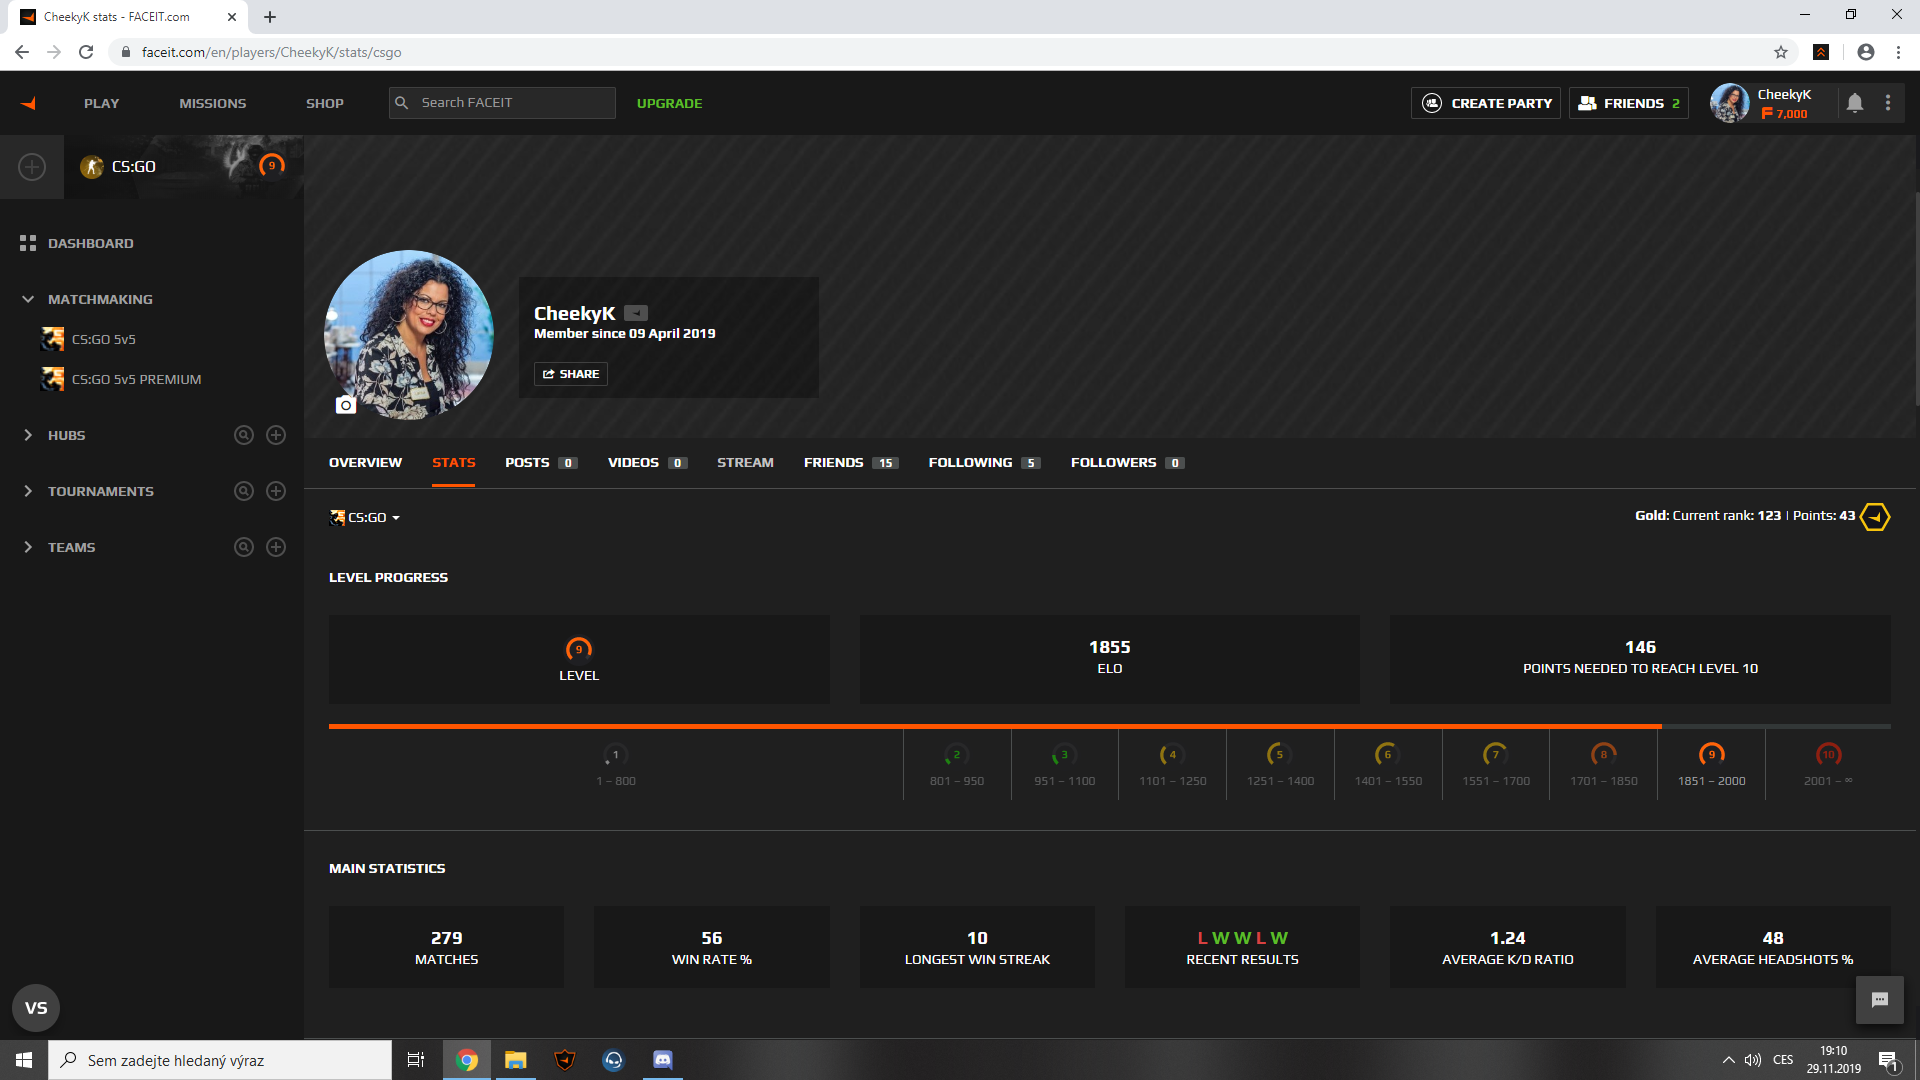
Task: Click the share profile icon button
Action: (x=570, y=373)
